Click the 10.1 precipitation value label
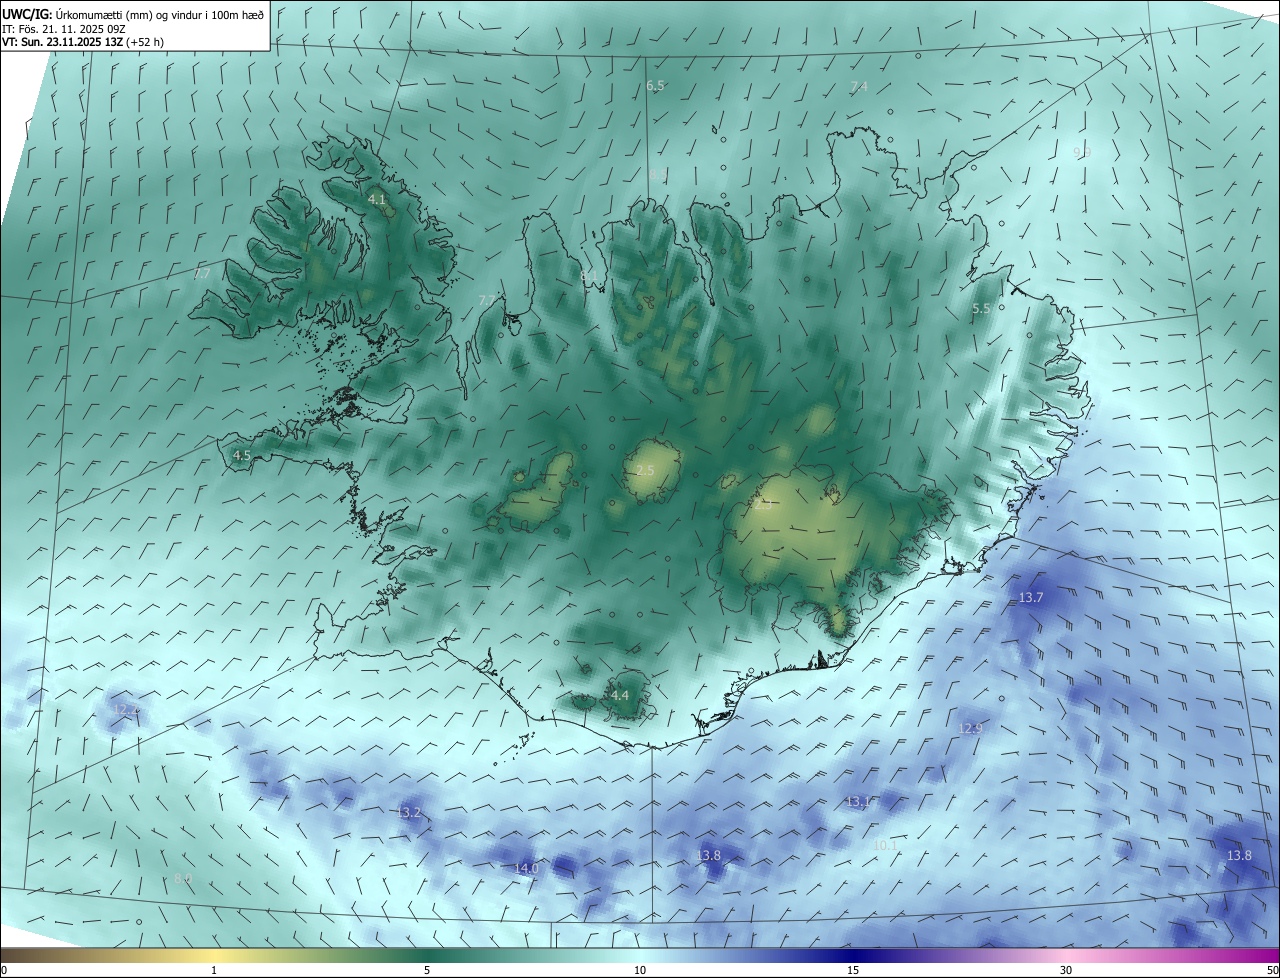This screenshot has width=1280, height=978. tap(886, 846)
